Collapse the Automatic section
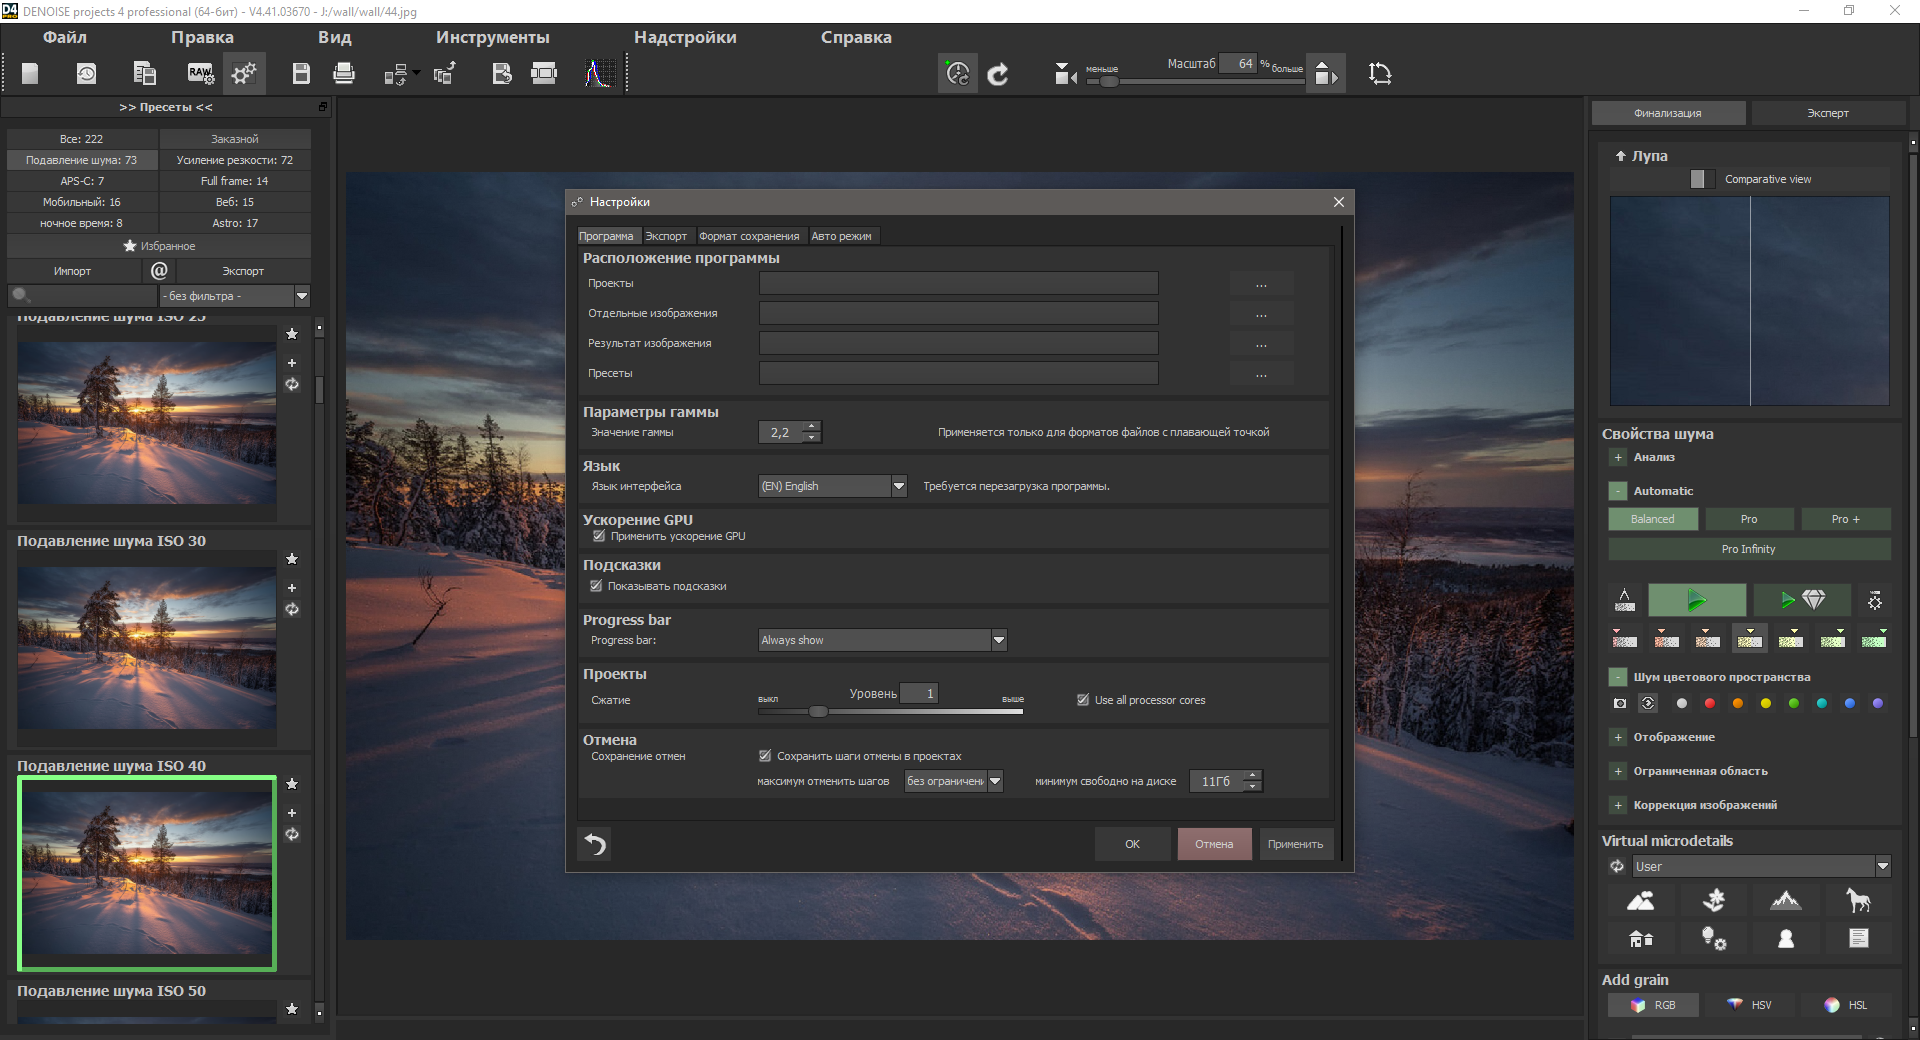The height and width of the screenshot is (1040, 1920). coord(1618,491)
